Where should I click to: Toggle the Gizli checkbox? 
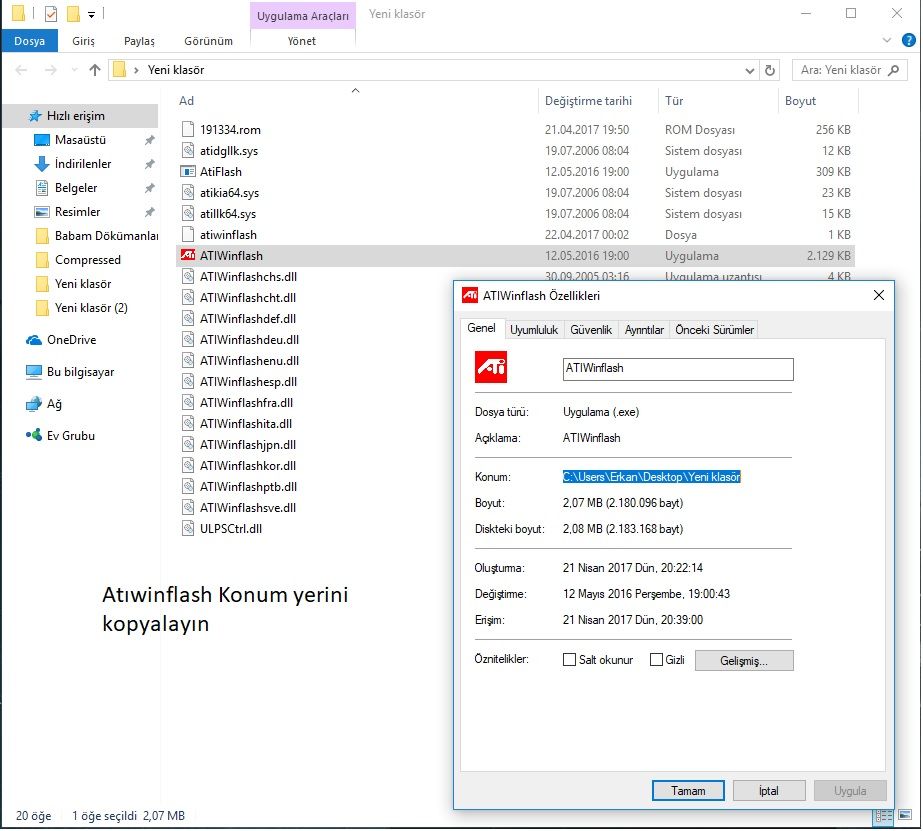pos(656,660)
